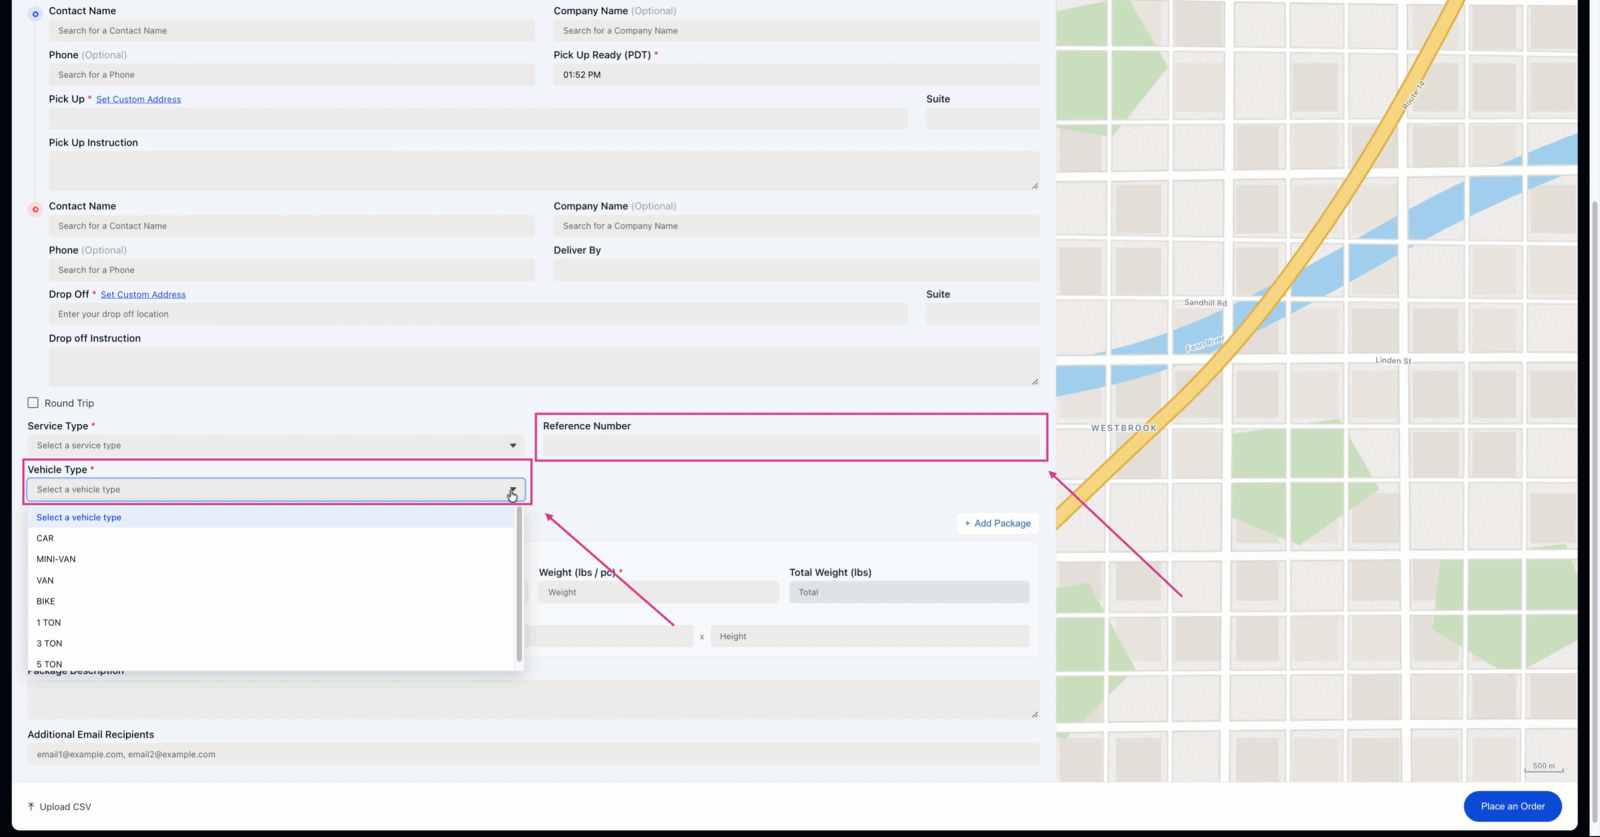The width and height of the screenshot is (1600, 837).
Task: Choose MINI-VAN from the vehicle list
Action: point(271,559)
